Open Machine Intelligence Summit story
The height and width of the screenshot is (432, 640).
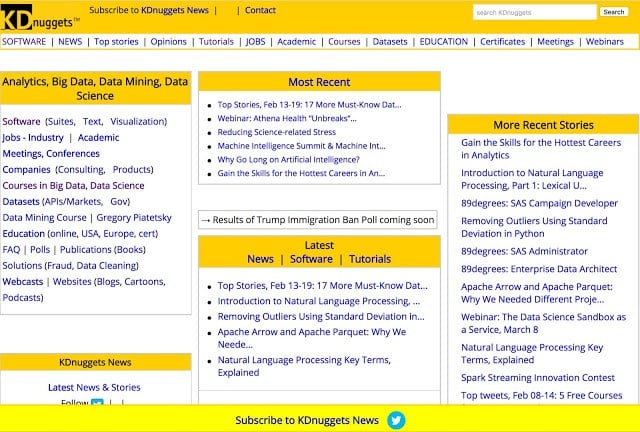pyautogui.click(x=301, y=146)
